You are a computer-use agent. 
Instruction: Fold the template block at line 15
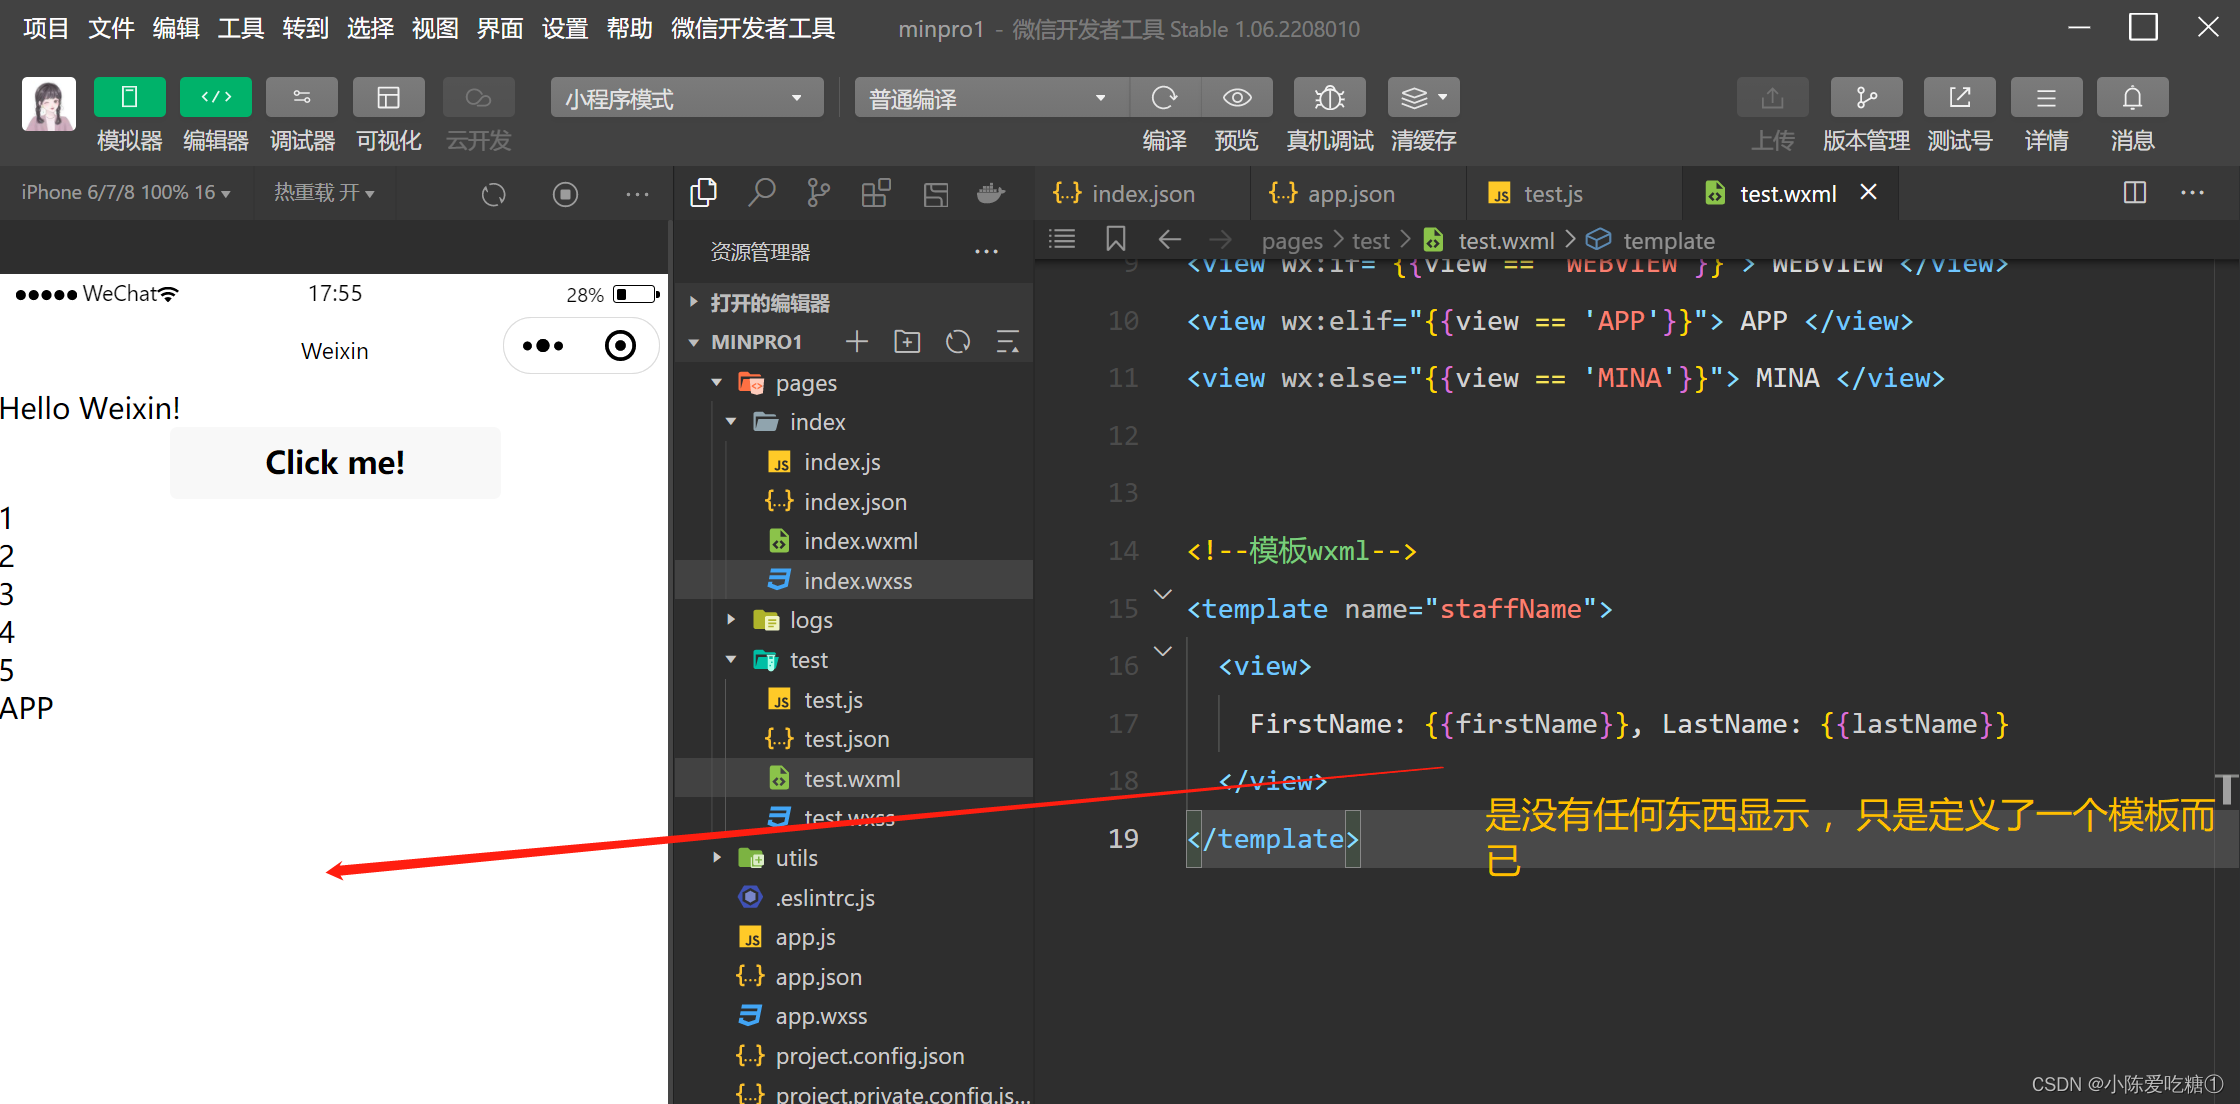[x=1162, y=595]
